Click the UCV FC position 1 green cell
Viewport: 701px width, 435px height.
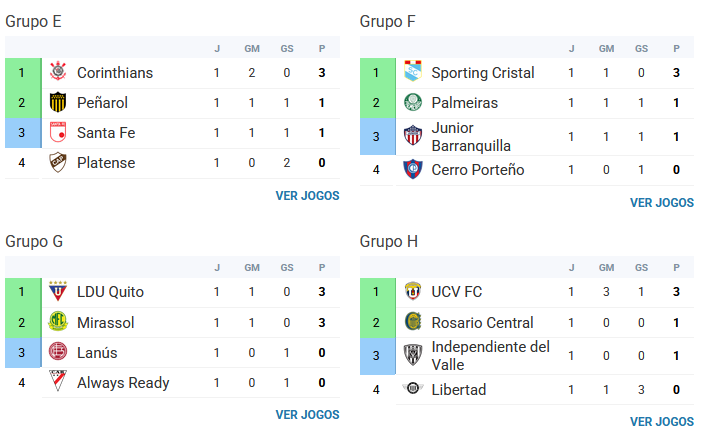click(x=376, y=291)
